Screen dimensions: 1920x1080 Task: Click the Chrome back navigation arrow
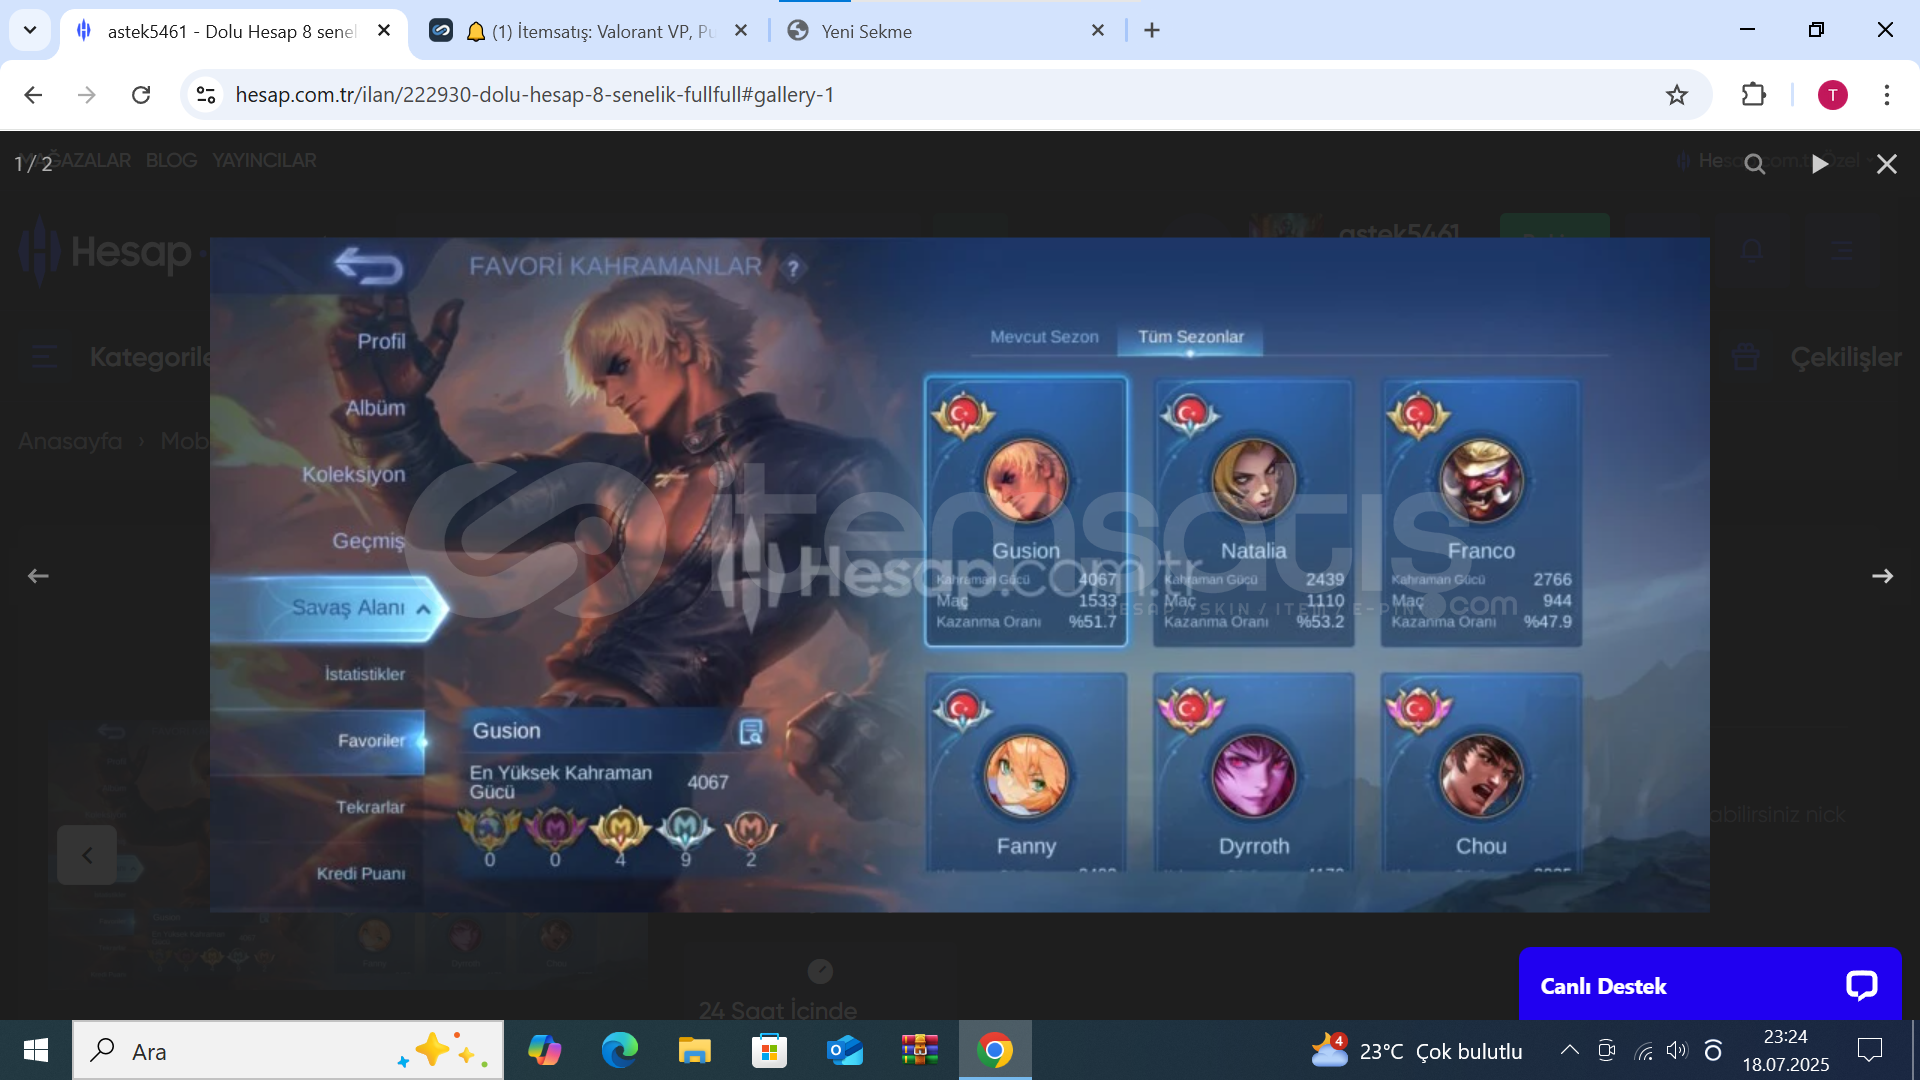(33, 95)
